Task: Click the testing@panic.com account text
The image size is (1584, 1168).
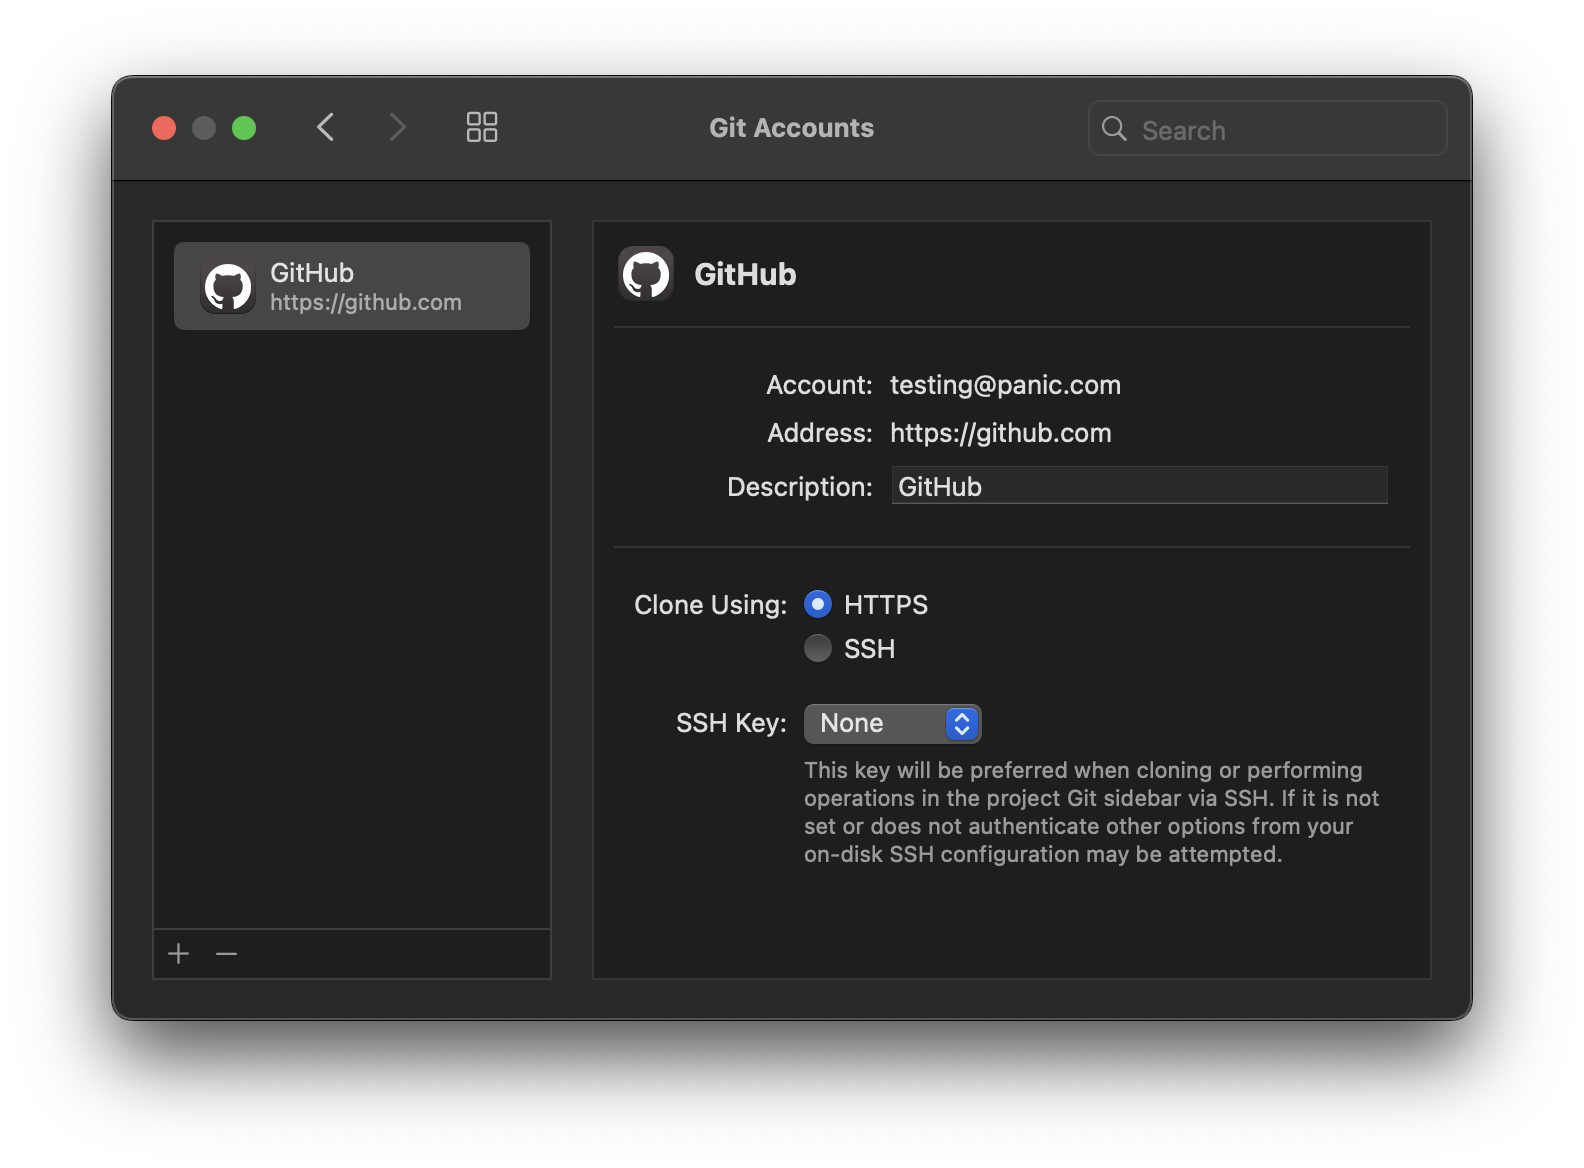Action: pos(1005,385)
